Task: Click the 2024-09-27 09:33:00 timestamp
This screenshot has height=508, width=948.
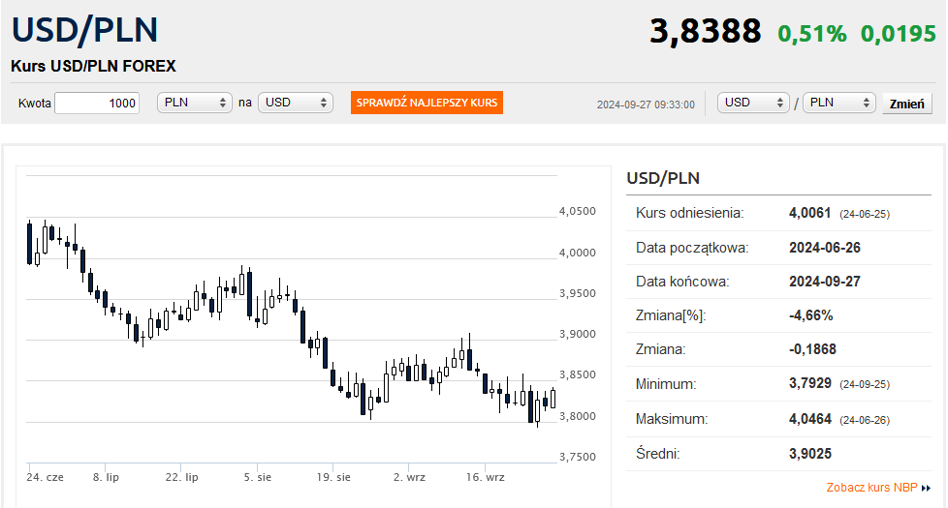Action: [645, 104]
